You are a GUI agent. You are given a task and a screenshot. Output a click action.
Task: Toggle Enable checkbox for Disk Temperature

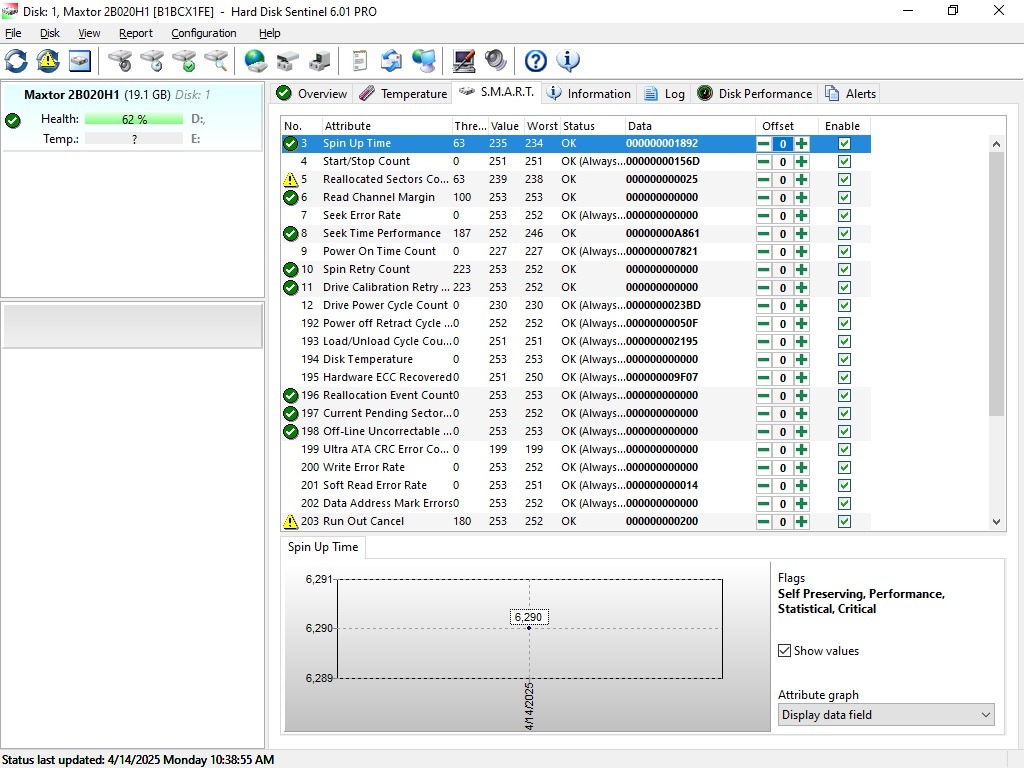[x=844, y=359]
